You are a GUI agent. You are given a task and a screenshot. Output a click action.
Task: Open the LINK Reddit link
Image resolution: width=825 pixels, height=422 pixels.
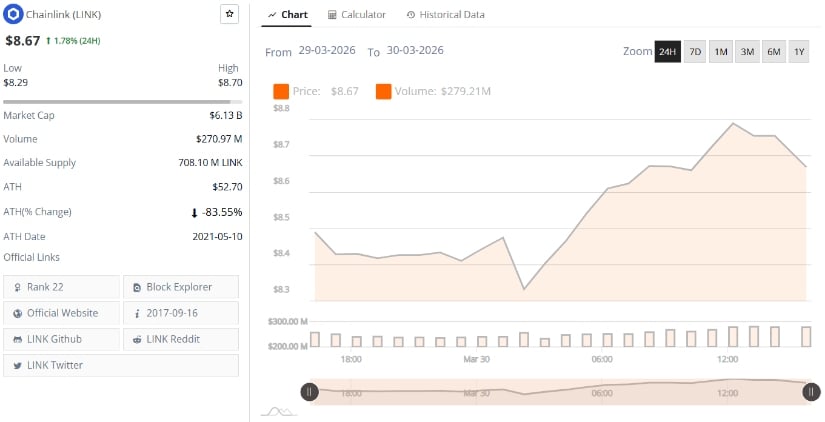[181, 339]
